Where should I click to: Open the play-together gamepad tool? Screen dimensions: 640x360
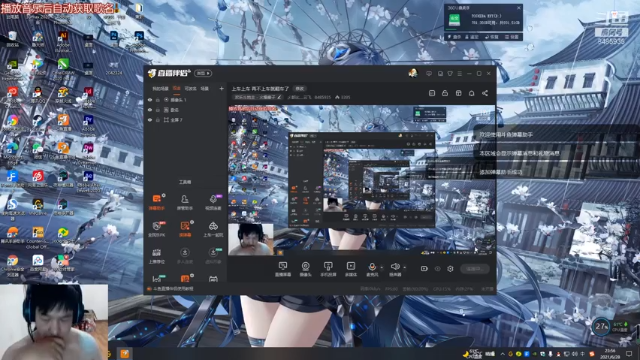(x=213, y=229)
